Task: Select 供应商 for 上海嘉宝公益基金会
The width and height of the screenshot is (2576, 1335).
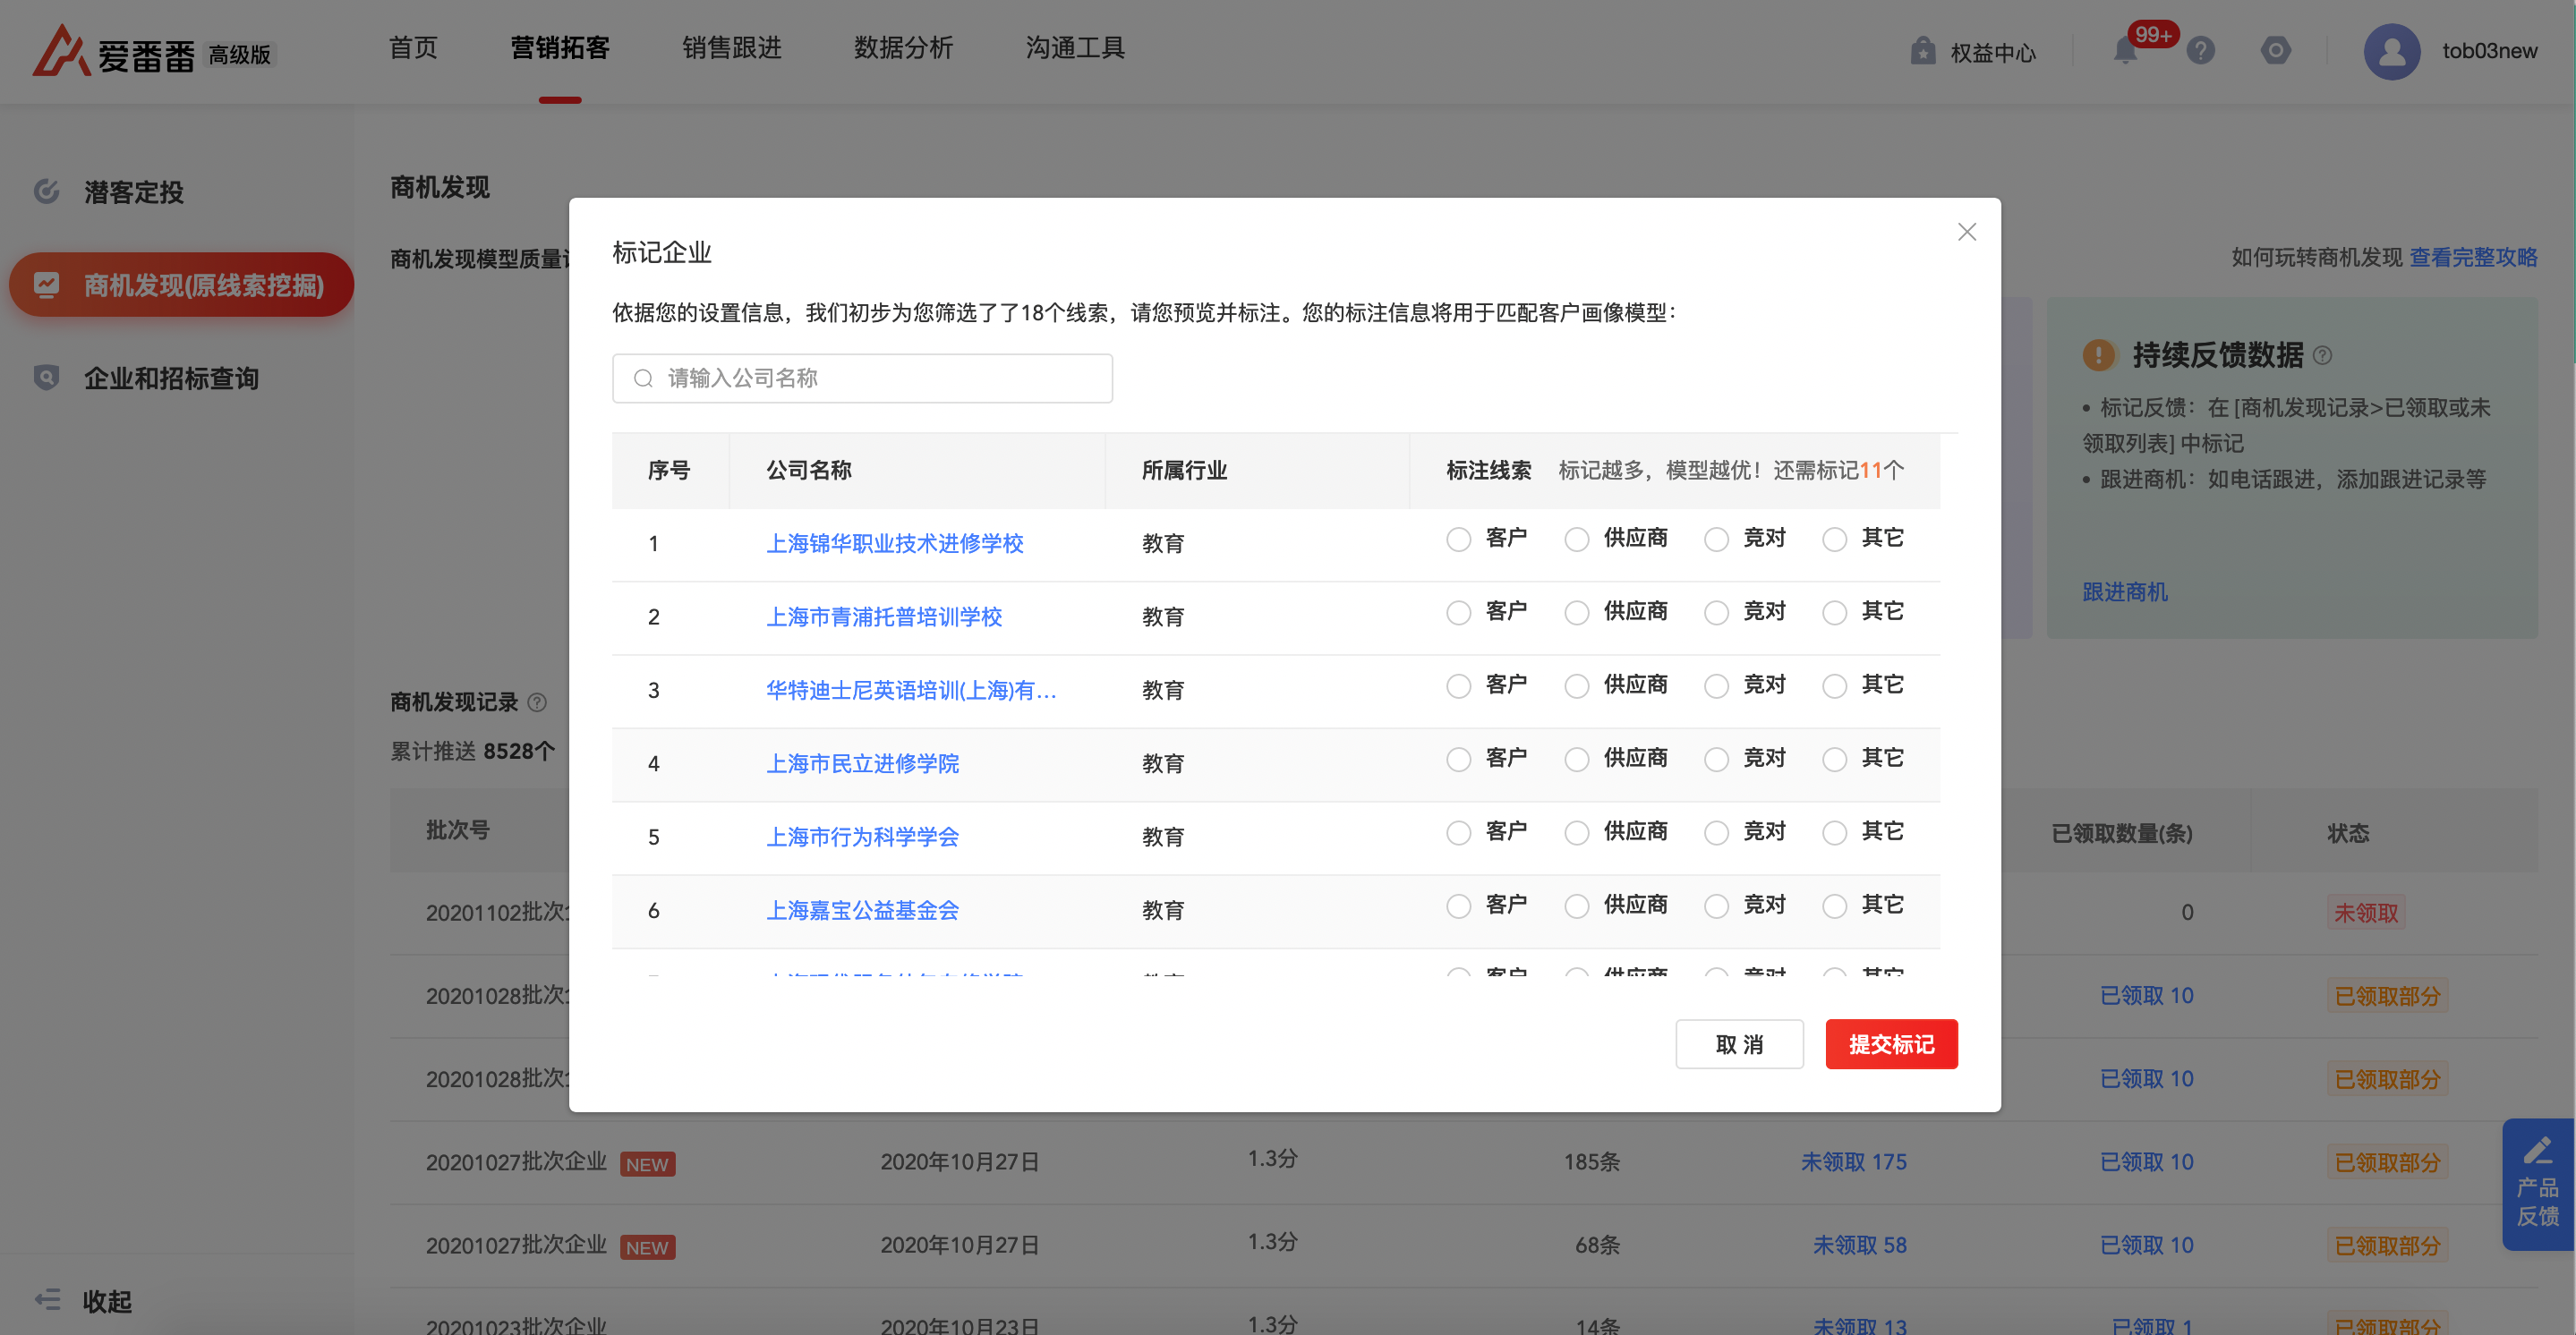Action: [x=1576, y=906]
